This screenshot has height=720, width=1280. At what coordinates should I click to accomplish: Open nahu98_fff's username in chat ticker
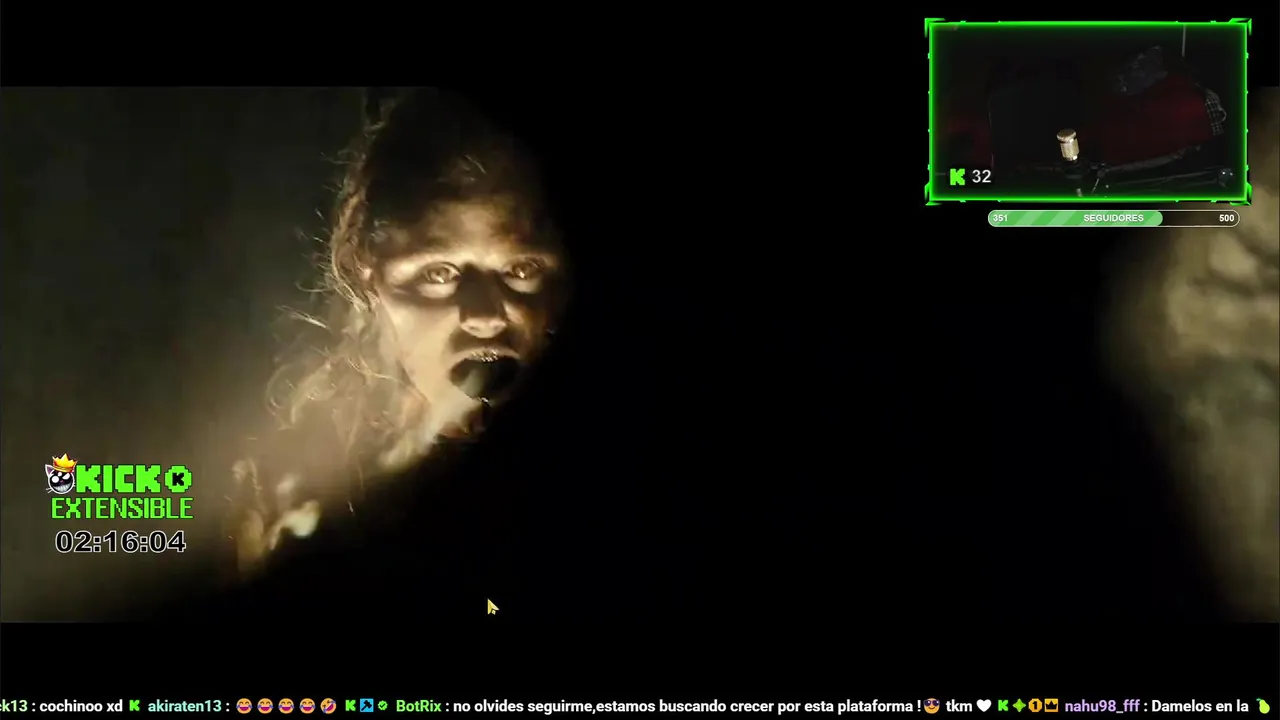1102,706
